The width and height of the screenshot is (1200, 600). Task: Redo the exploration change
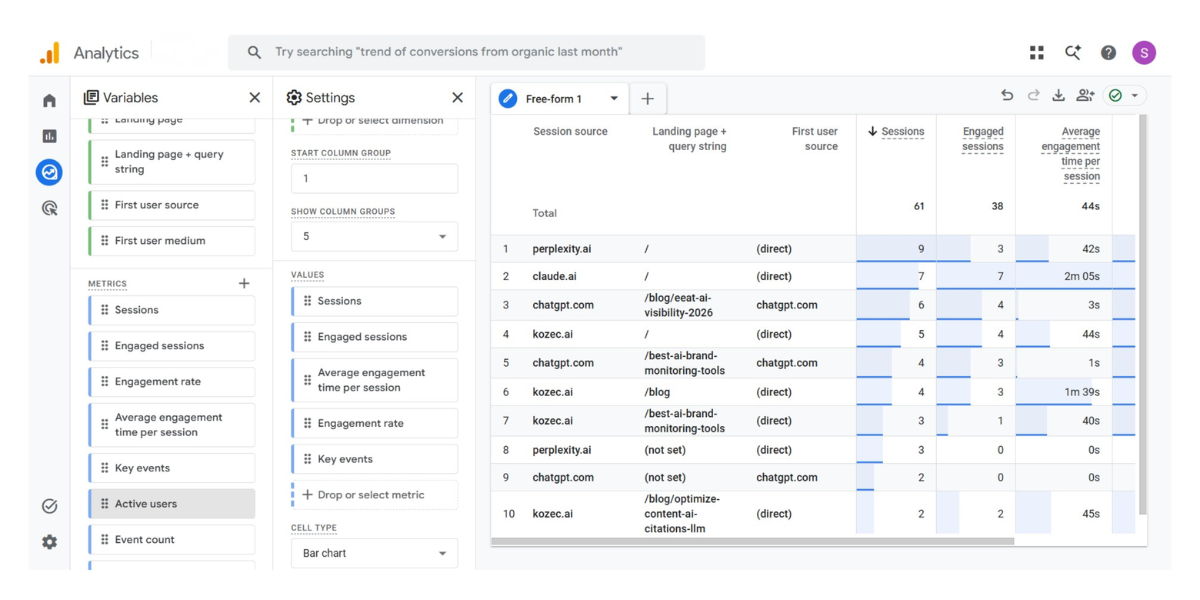coord(1033,95)
